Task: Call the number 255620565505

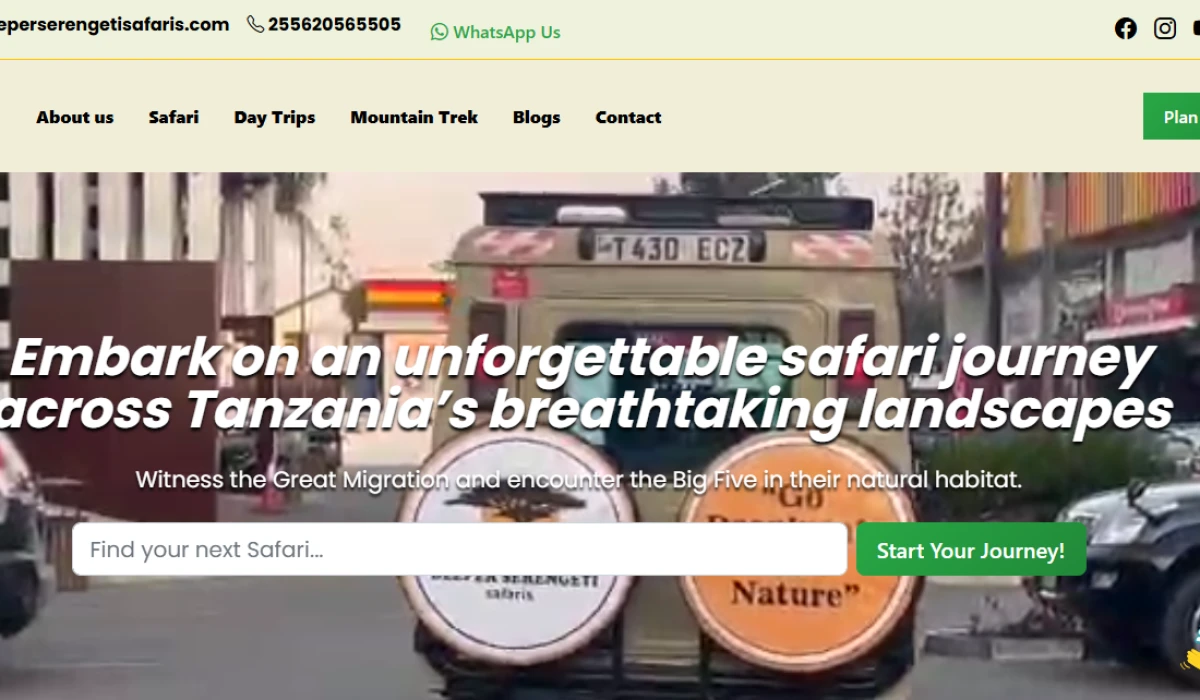Action: 334,24
